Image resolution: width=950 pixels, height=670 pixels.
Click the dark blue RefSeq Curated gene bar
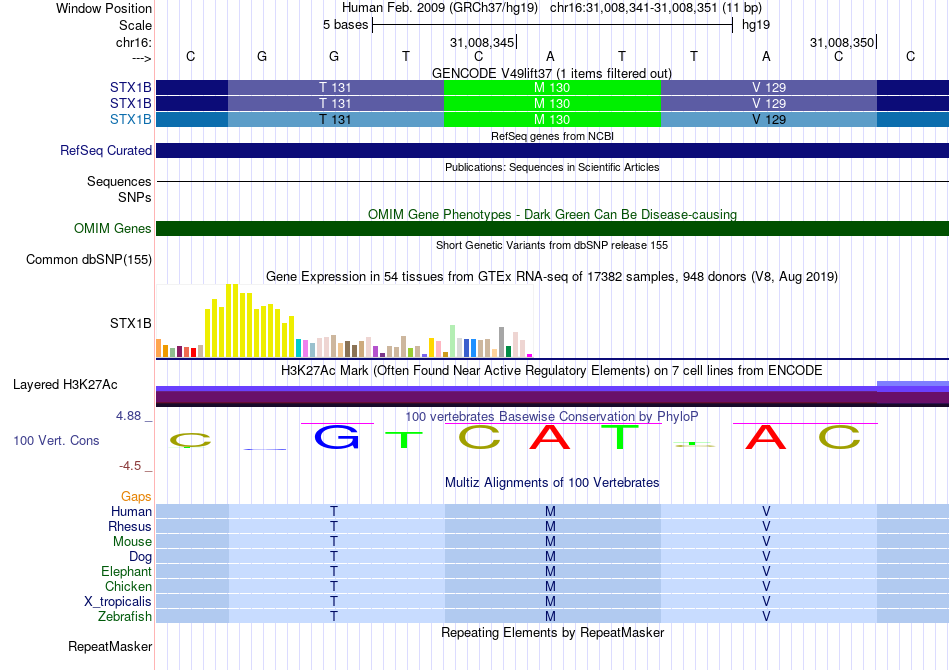click(x=552, y=150)
